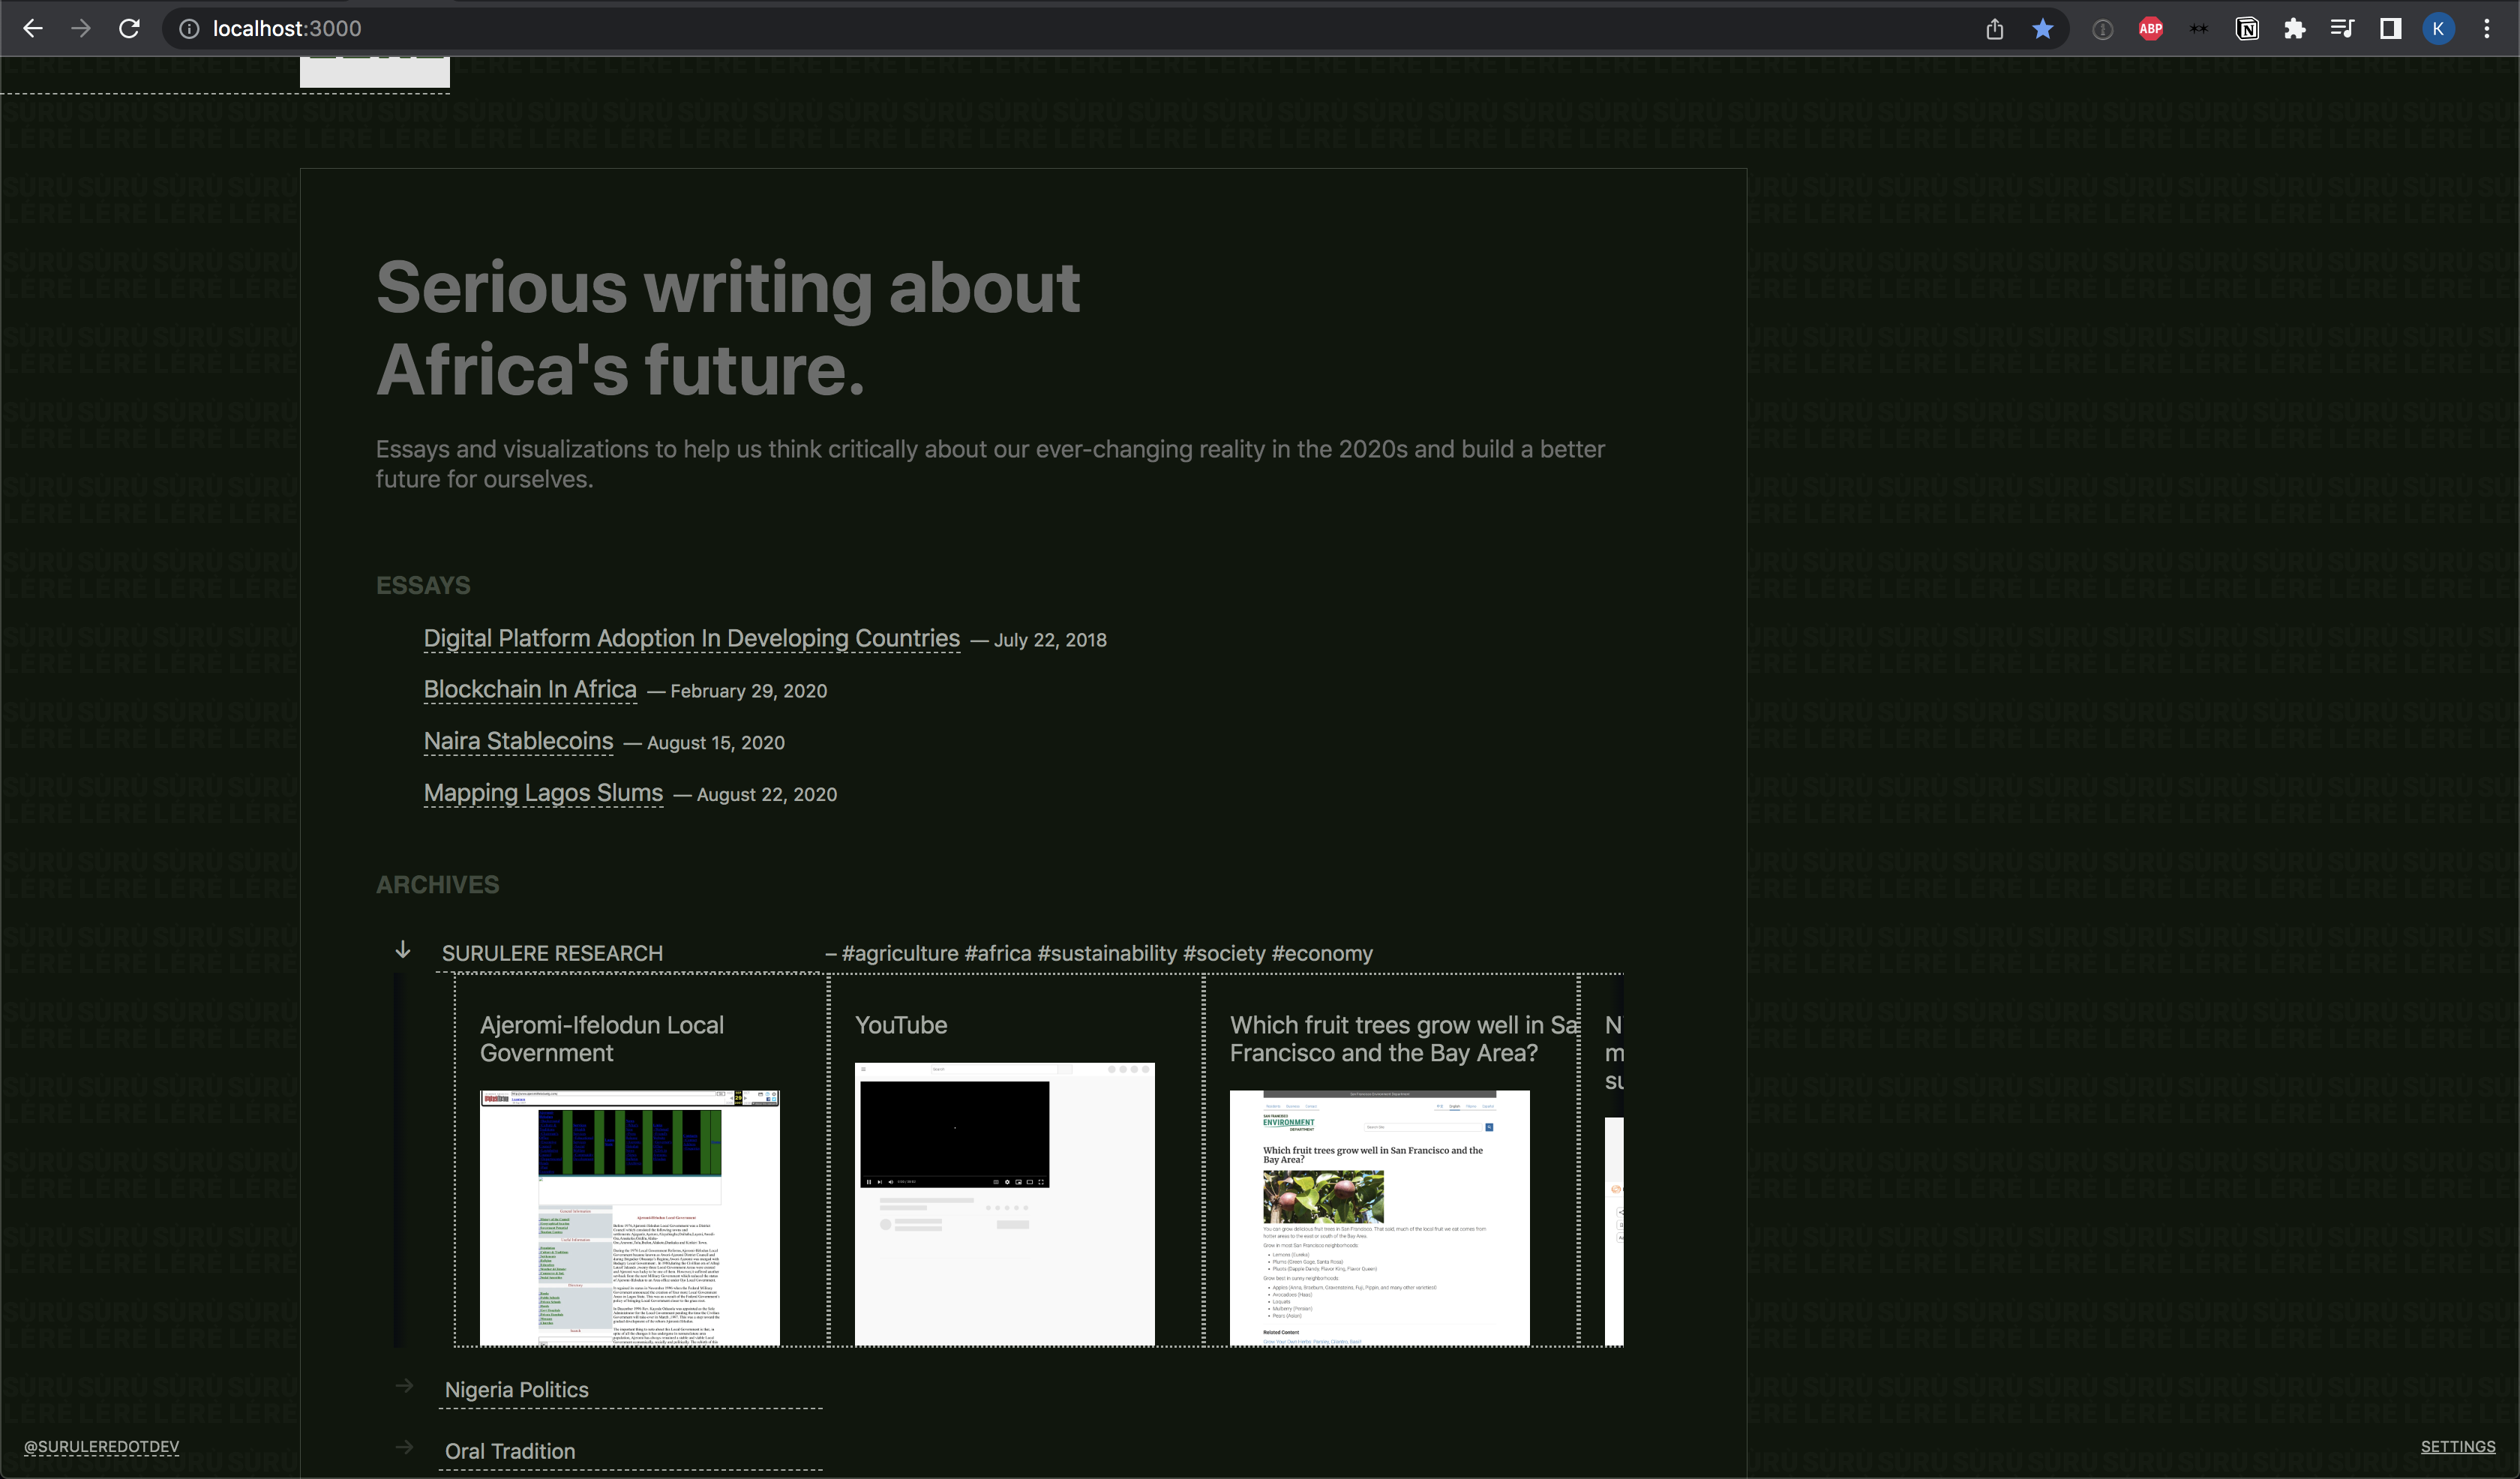This screenshot has height=1479, width=2520.
Task: Reload the localhost:3000 page
Action: click(129, 28)
